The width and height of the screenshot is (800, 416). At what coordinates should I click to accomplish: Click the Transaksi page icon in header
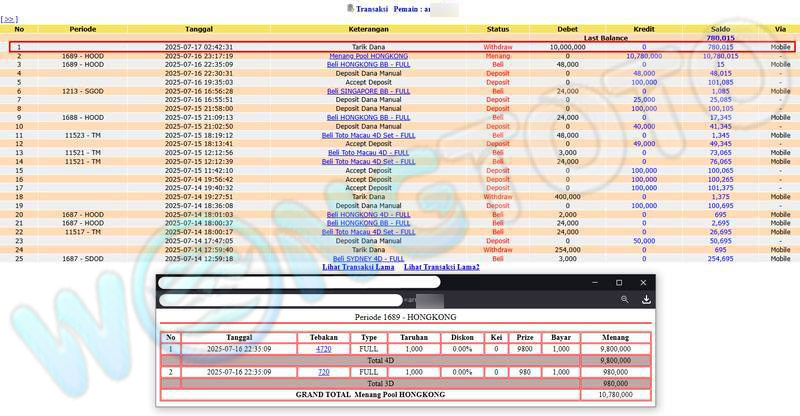point(350,8)
